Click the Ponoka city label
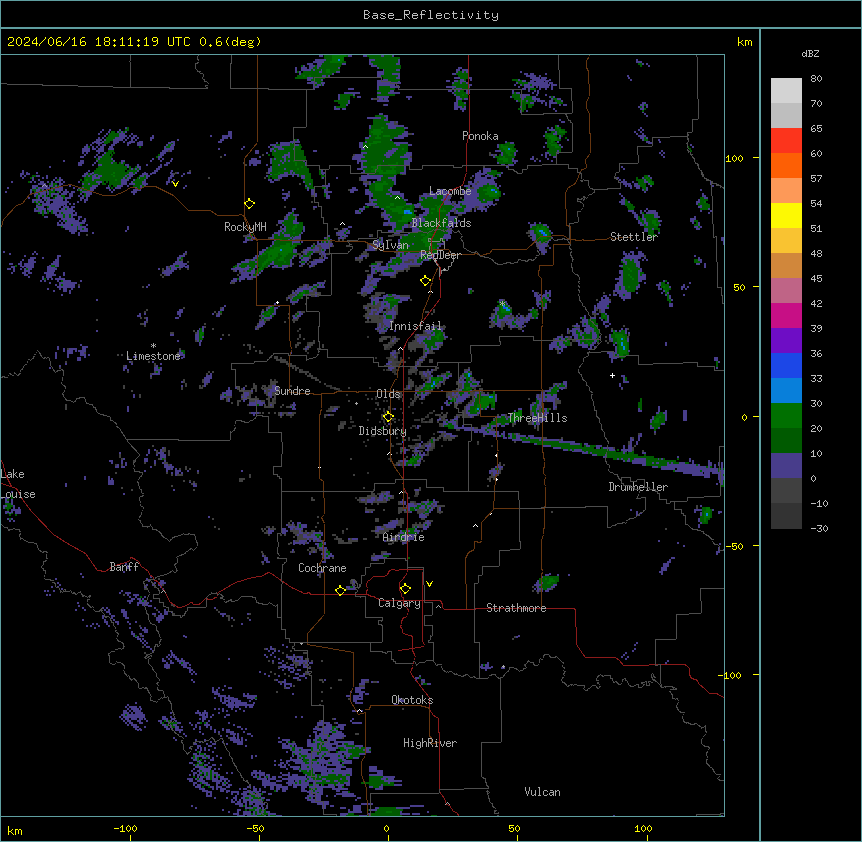Screen dimensions: 862x842 point(480,136)
